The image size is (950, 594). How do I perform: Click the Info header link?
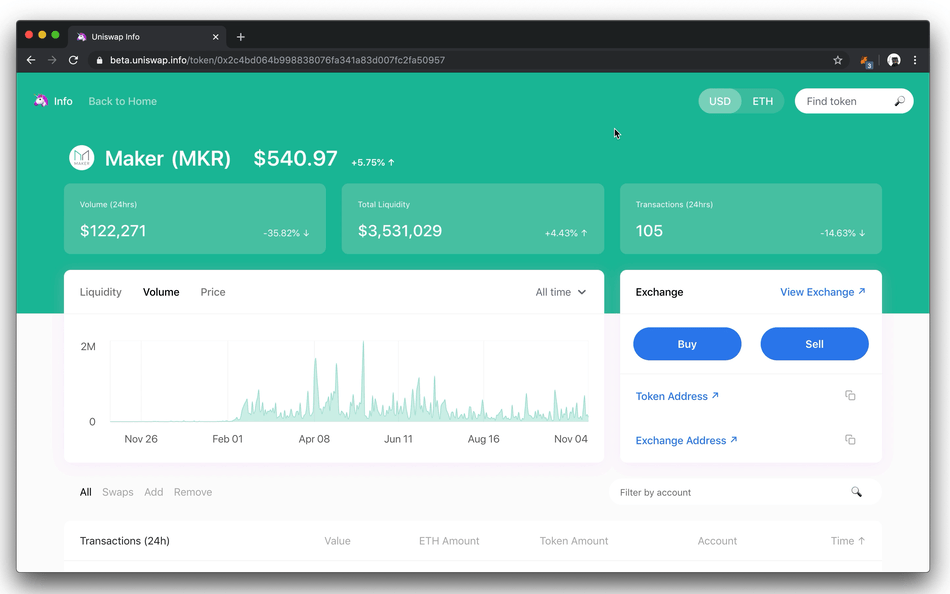[63, 101]
